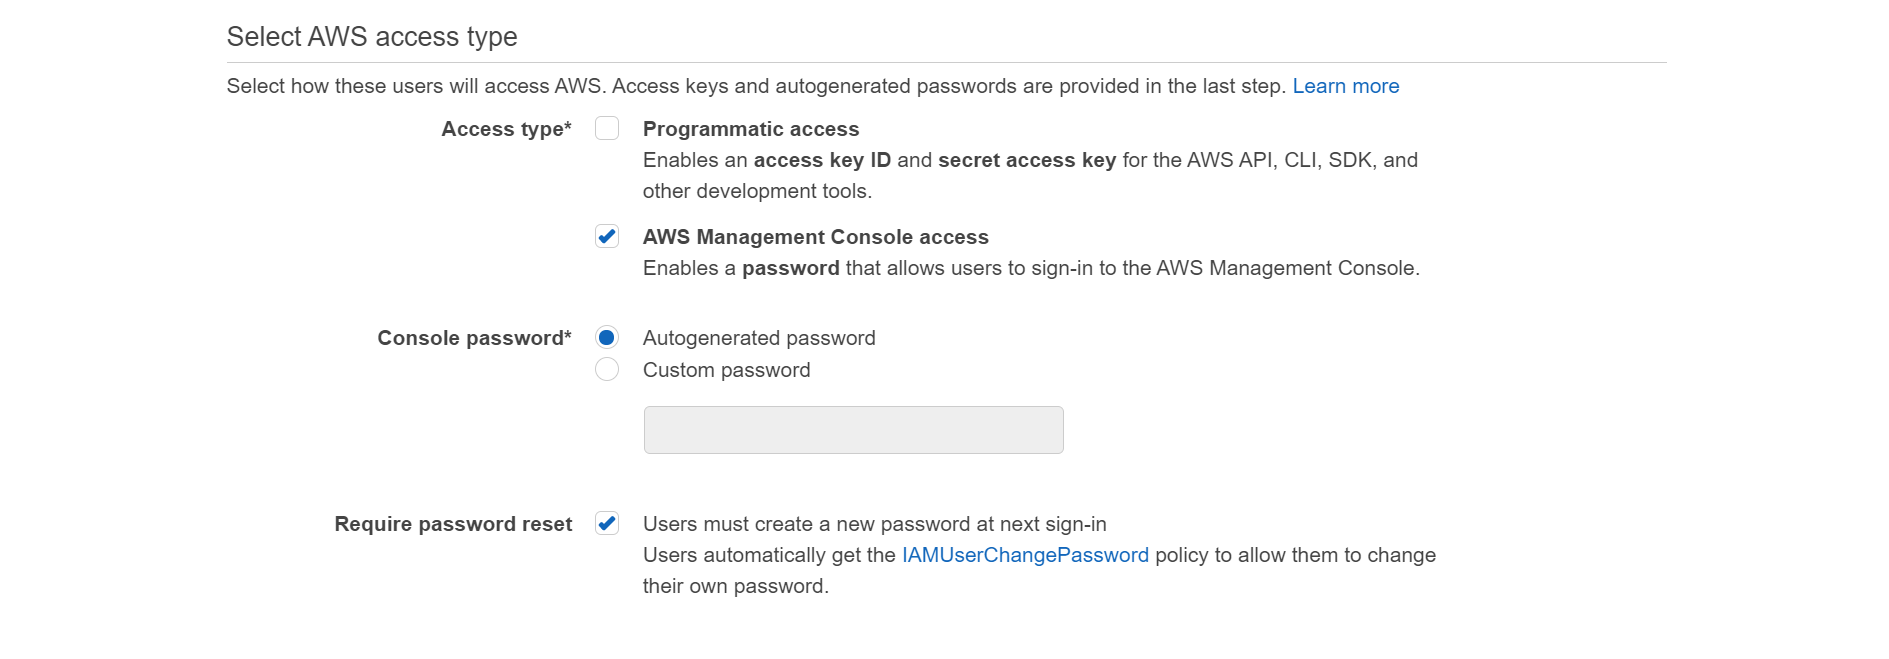Enable the Programmatic access checkbox
Image resolution: width=1889 pixels, height=659 pixels.
coord(607,129)
